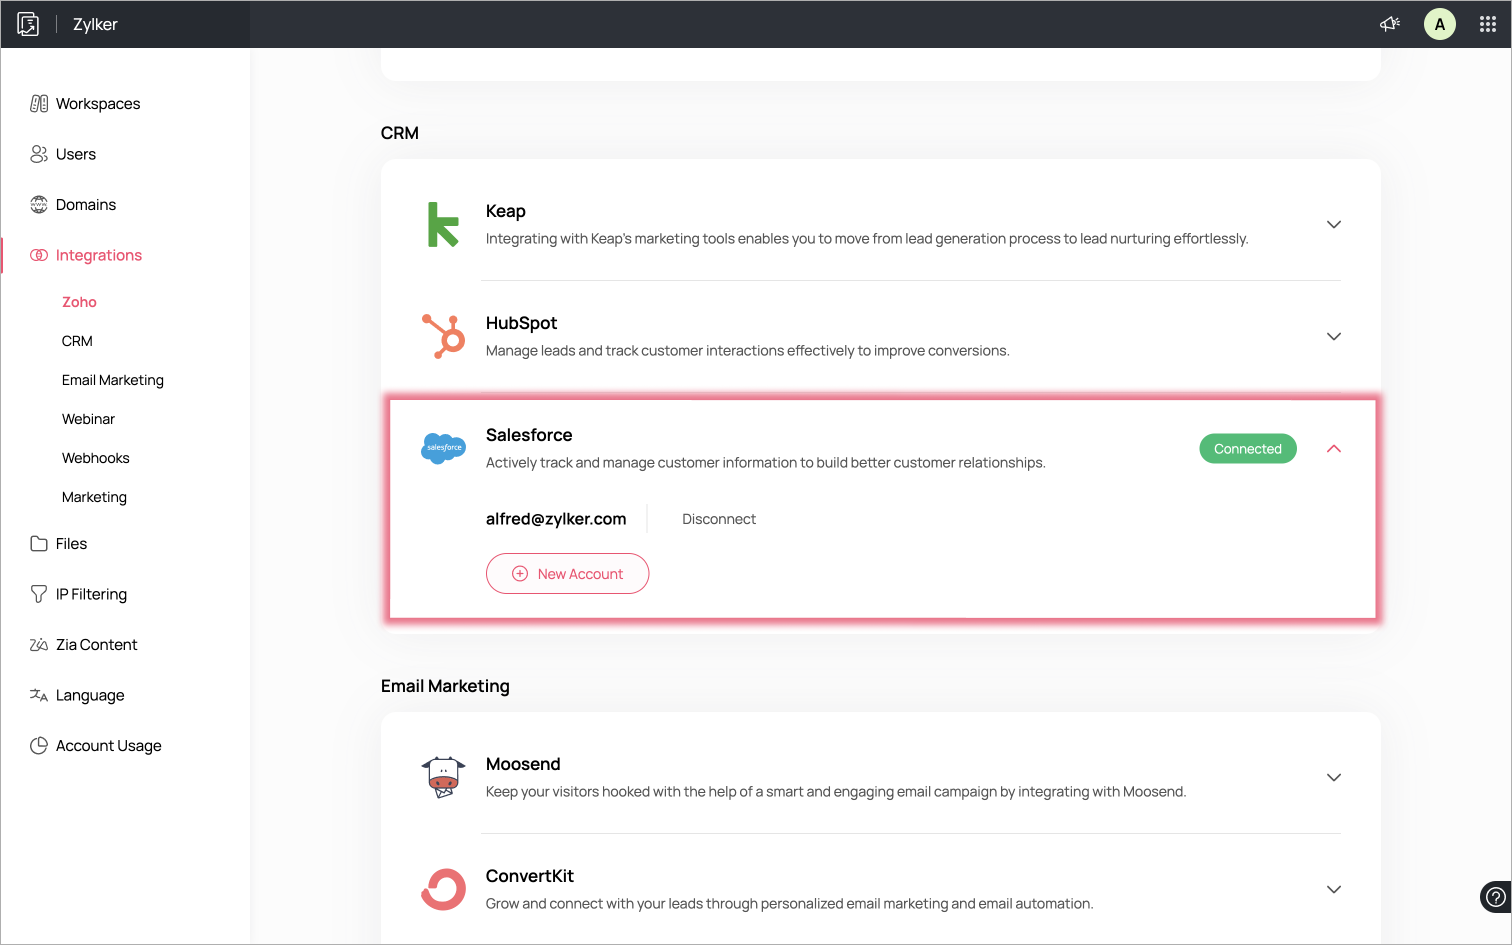The width and height of the screenshot is (1512, 945).
Task: Expand the Keap integration row
Action: click(x=1334, y=224)
